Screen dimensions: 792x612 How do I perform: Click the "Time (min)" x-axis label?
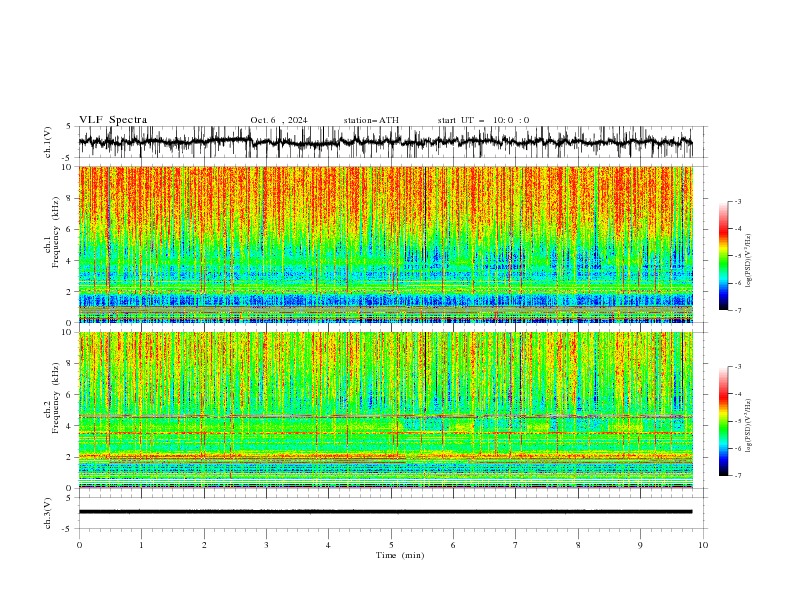400,555
